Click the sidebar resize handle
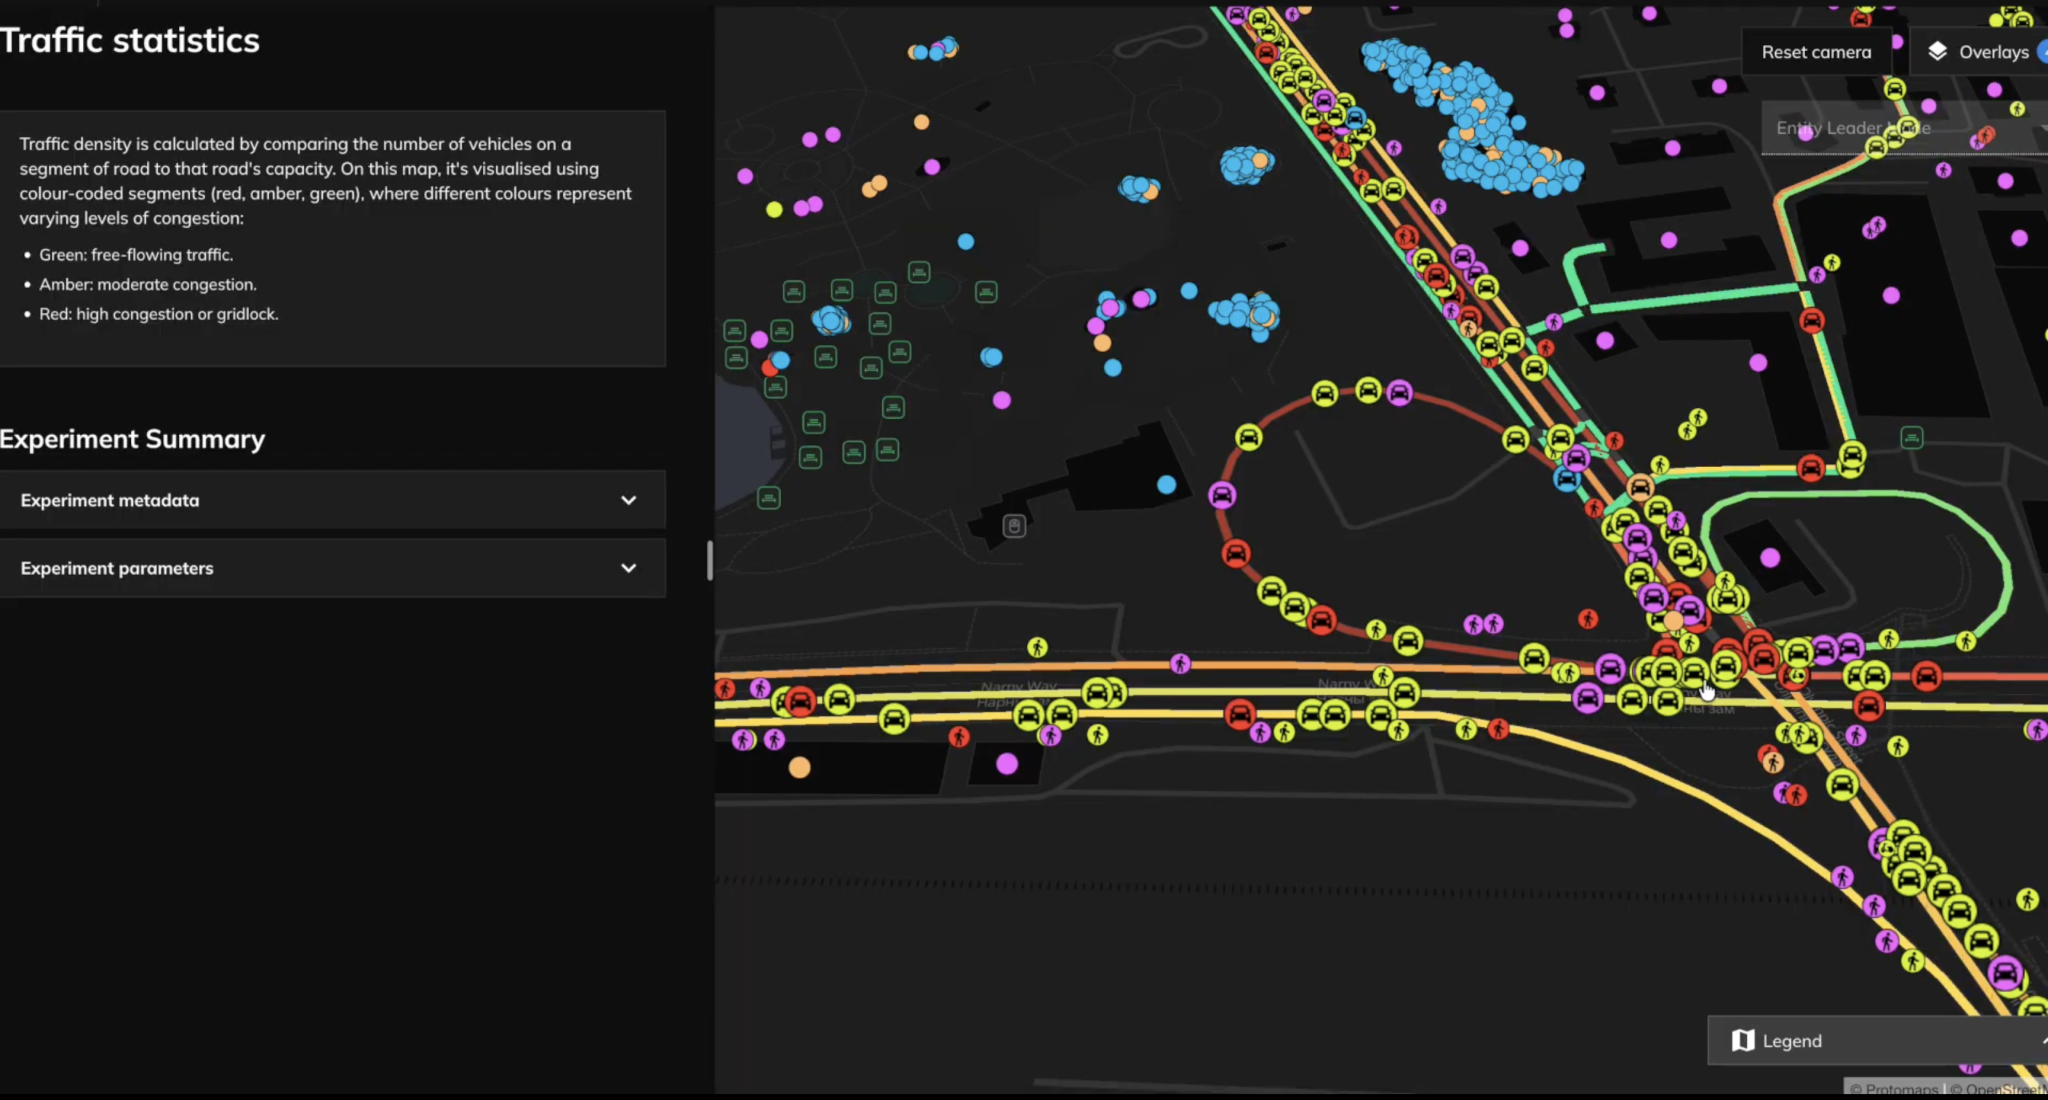This screenshot has width=2048, height=1100. pos(710,560)
